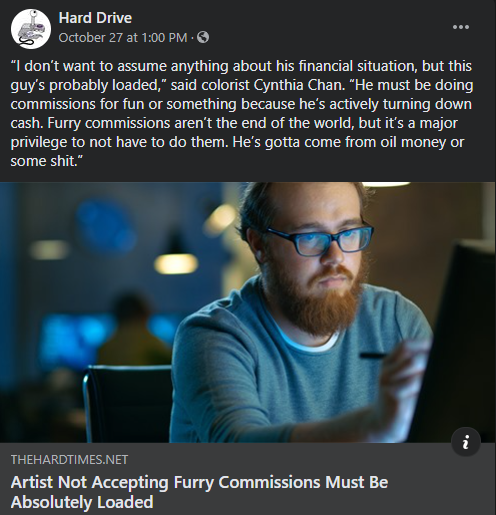Click the name "Cynthia Chan" in post text
The width and height of the screenshot is (496, 515).
coord(299,85)
